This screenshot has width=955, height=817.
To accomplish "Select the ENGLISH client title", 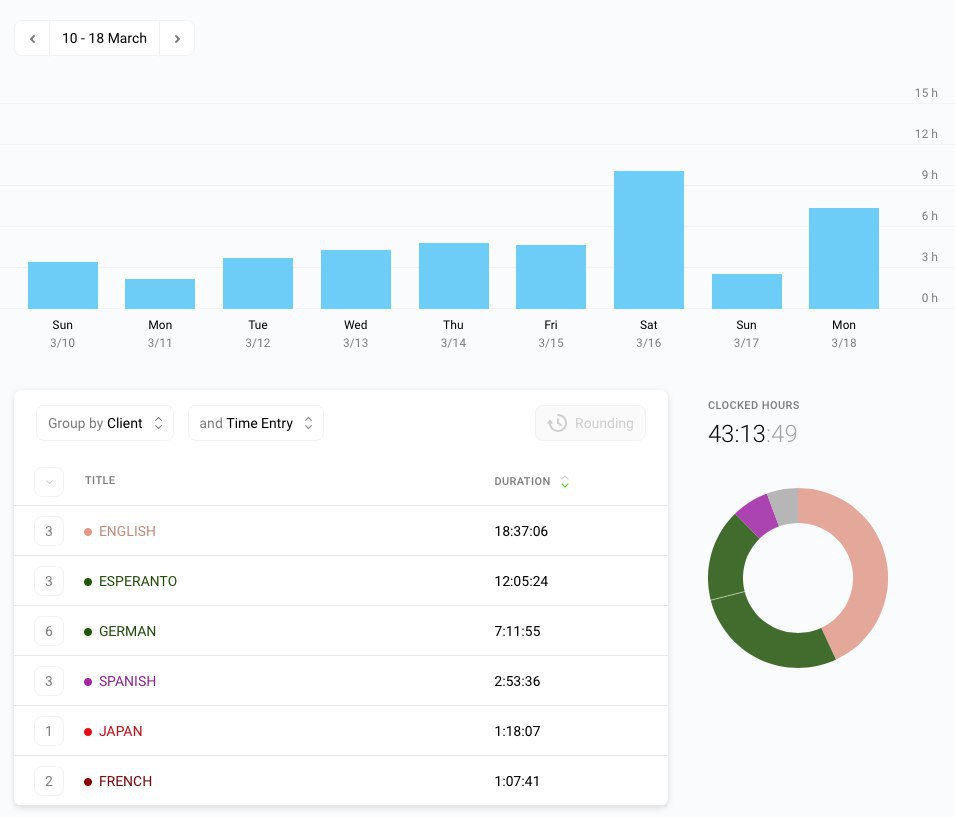I will (x=127, y=531).
